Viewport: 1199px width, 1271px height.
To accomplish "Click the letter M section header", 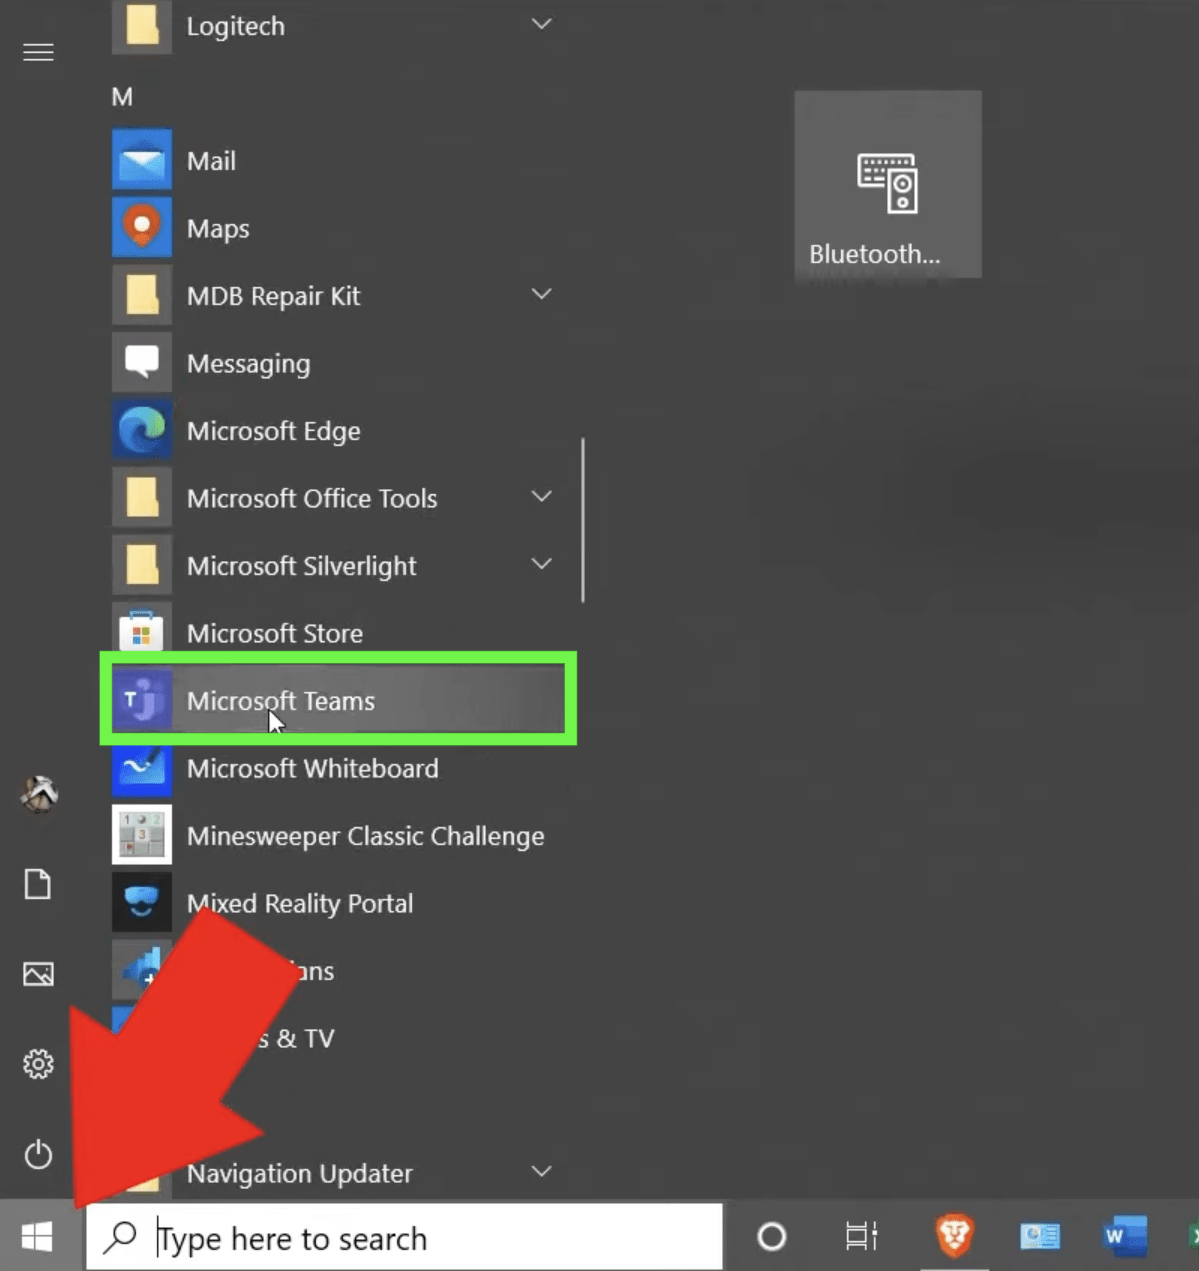I will click(122, 97).
